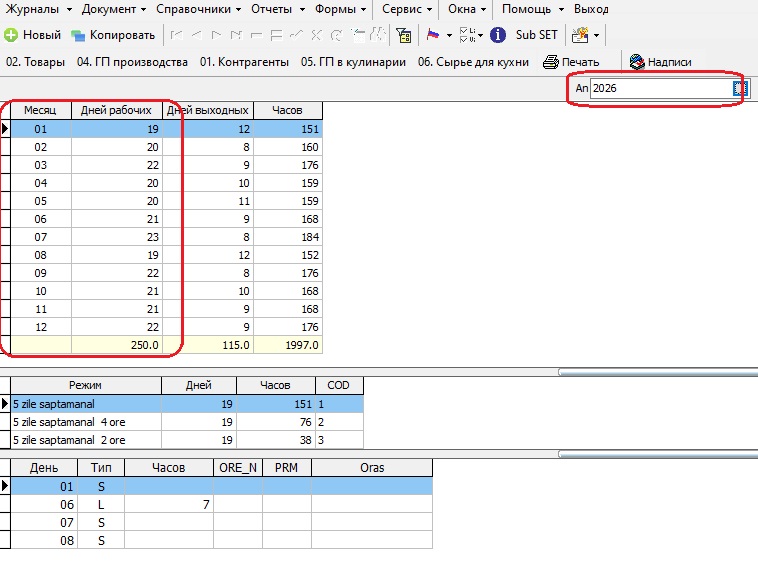This screenshot has height=561, width=758.
Task: Open the calendar picker in An field
Action: tap(740, 88)
